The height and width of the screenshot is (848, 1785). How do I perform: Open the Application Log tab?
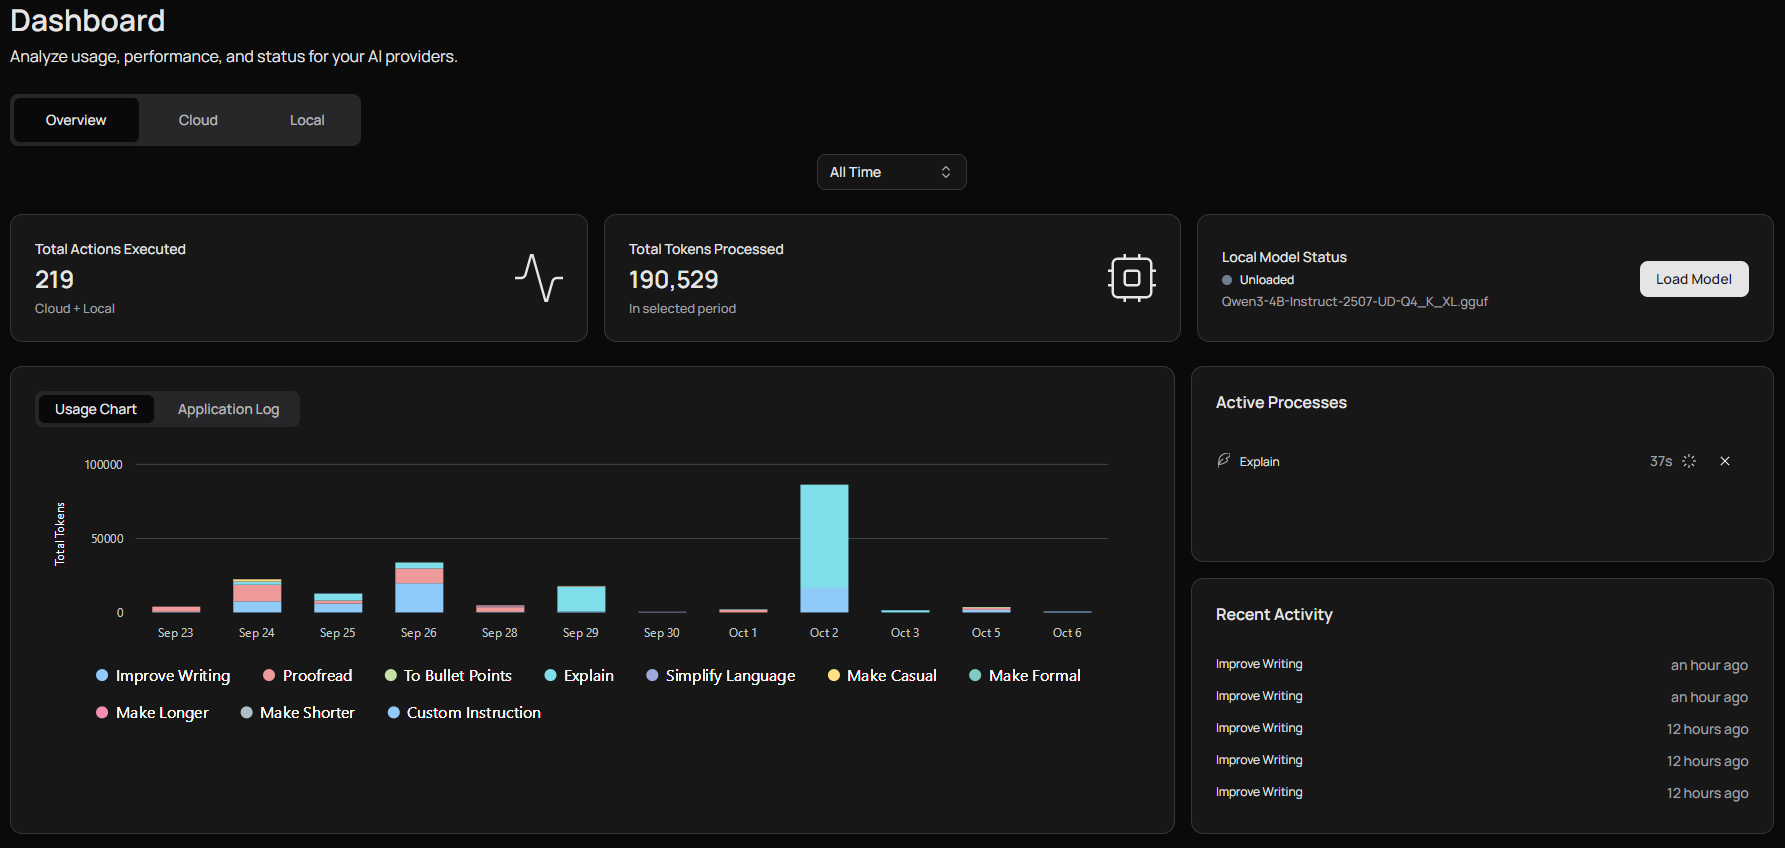tap(228, 409)
